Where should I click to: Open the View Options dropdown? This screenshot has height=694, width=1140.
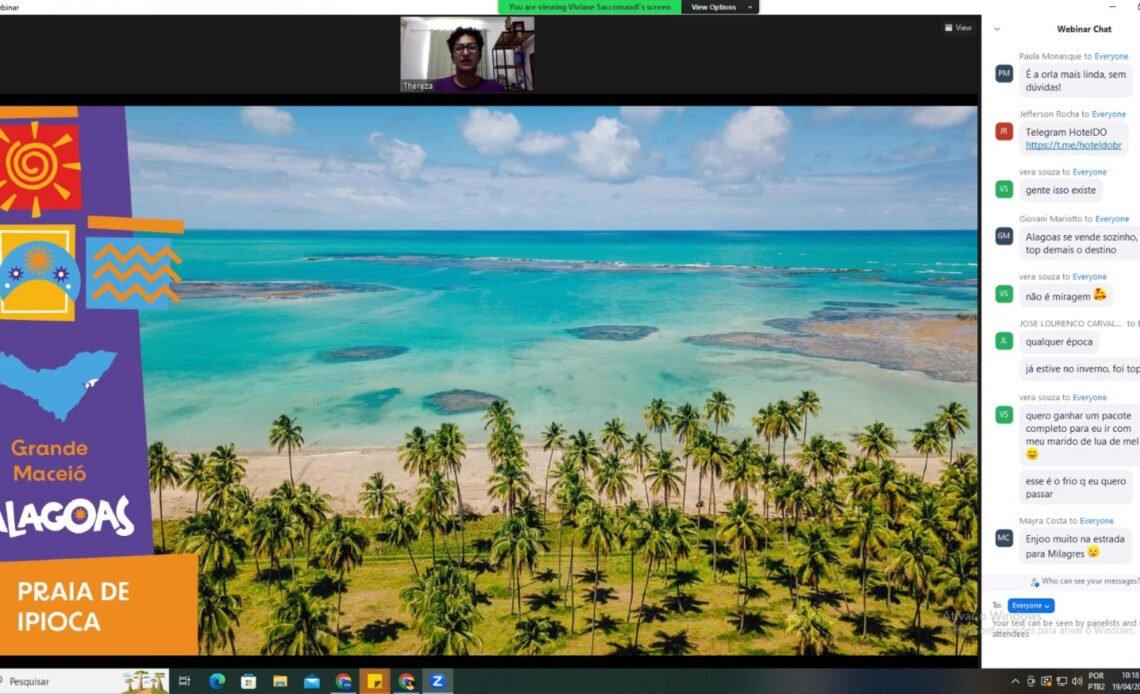coord(718,7)
